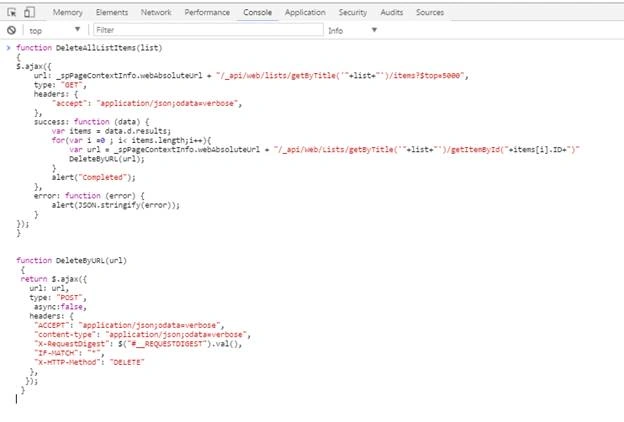Click the 'alert("Completed");' line

[94, 177]
